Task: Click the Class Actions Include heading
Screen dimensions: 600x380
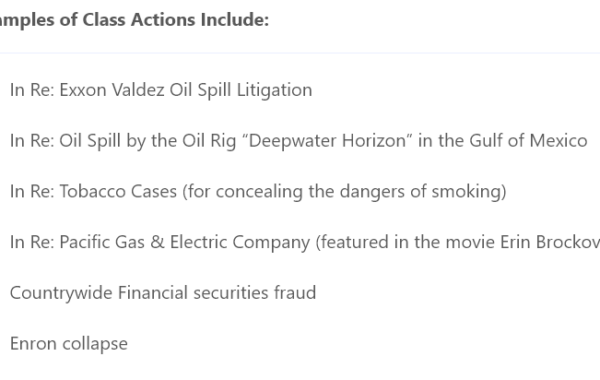Action: [134, 20]
